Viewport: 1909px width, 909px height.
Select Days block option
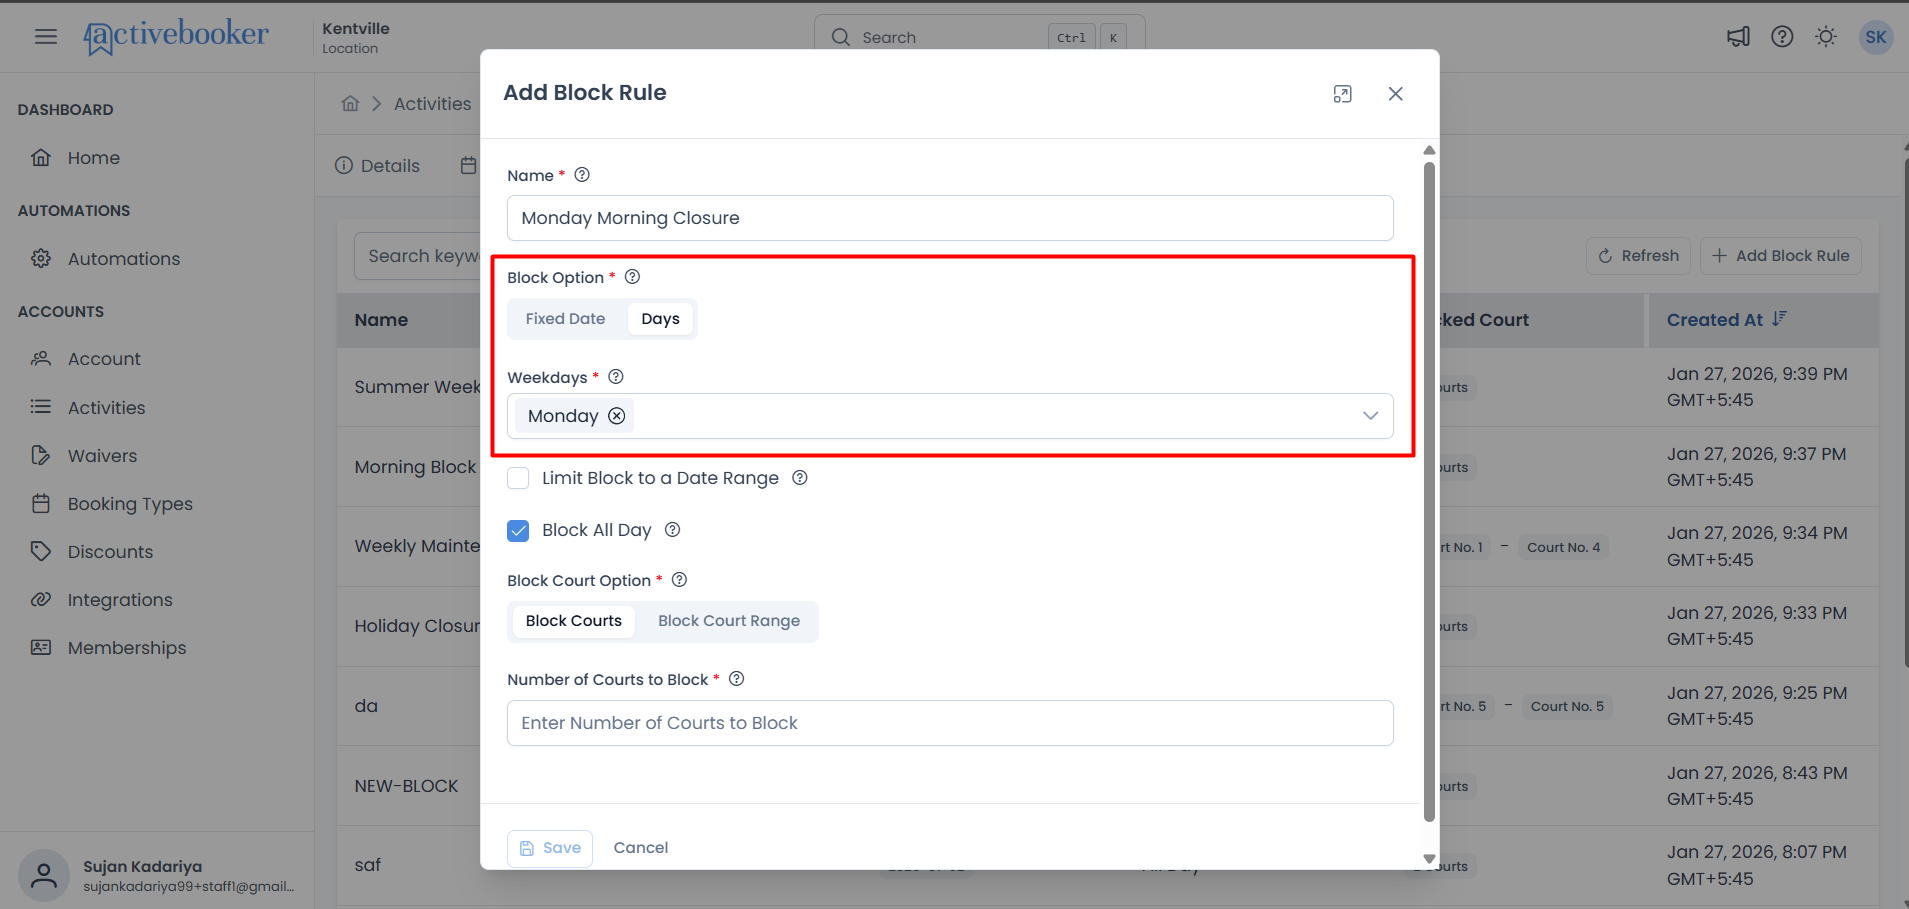(660, 319)
